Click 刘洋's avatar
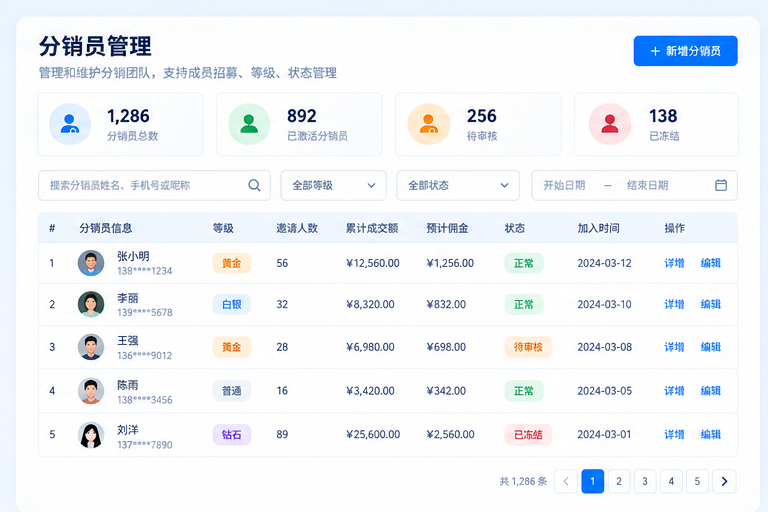Image resolution: width=768 pixels, height=512 pixels. (x=91, y=435)
